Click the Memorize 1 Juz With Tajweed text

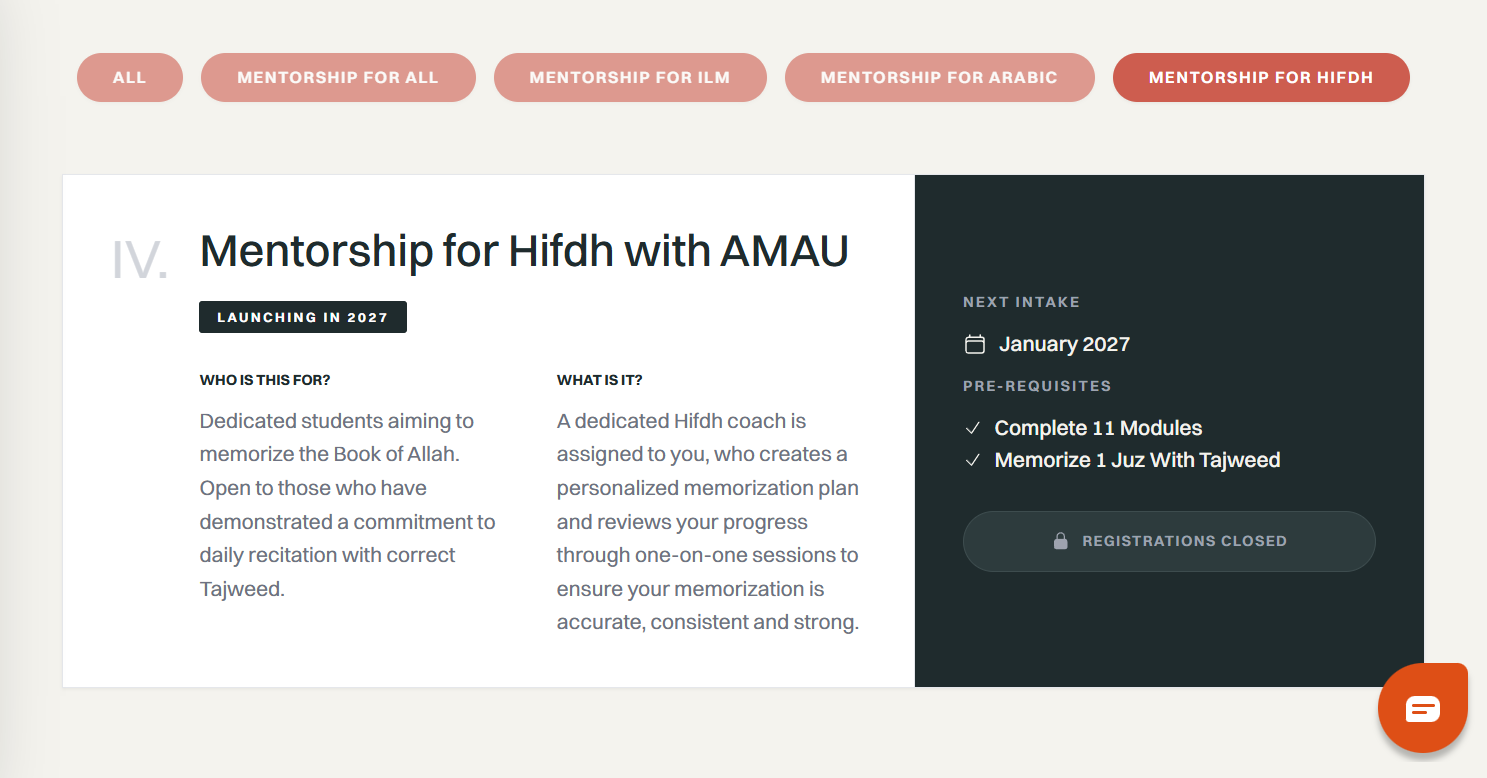pyautogui.click(x=1137, y=460)
